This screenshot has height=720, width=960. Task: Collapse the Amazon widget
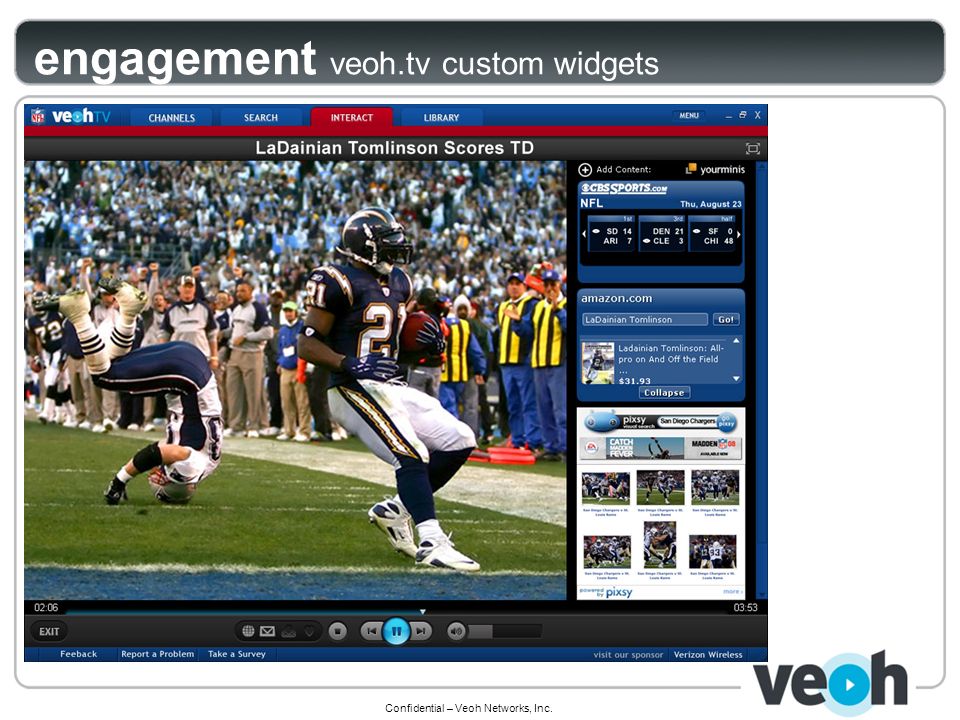tap(664, 392)
